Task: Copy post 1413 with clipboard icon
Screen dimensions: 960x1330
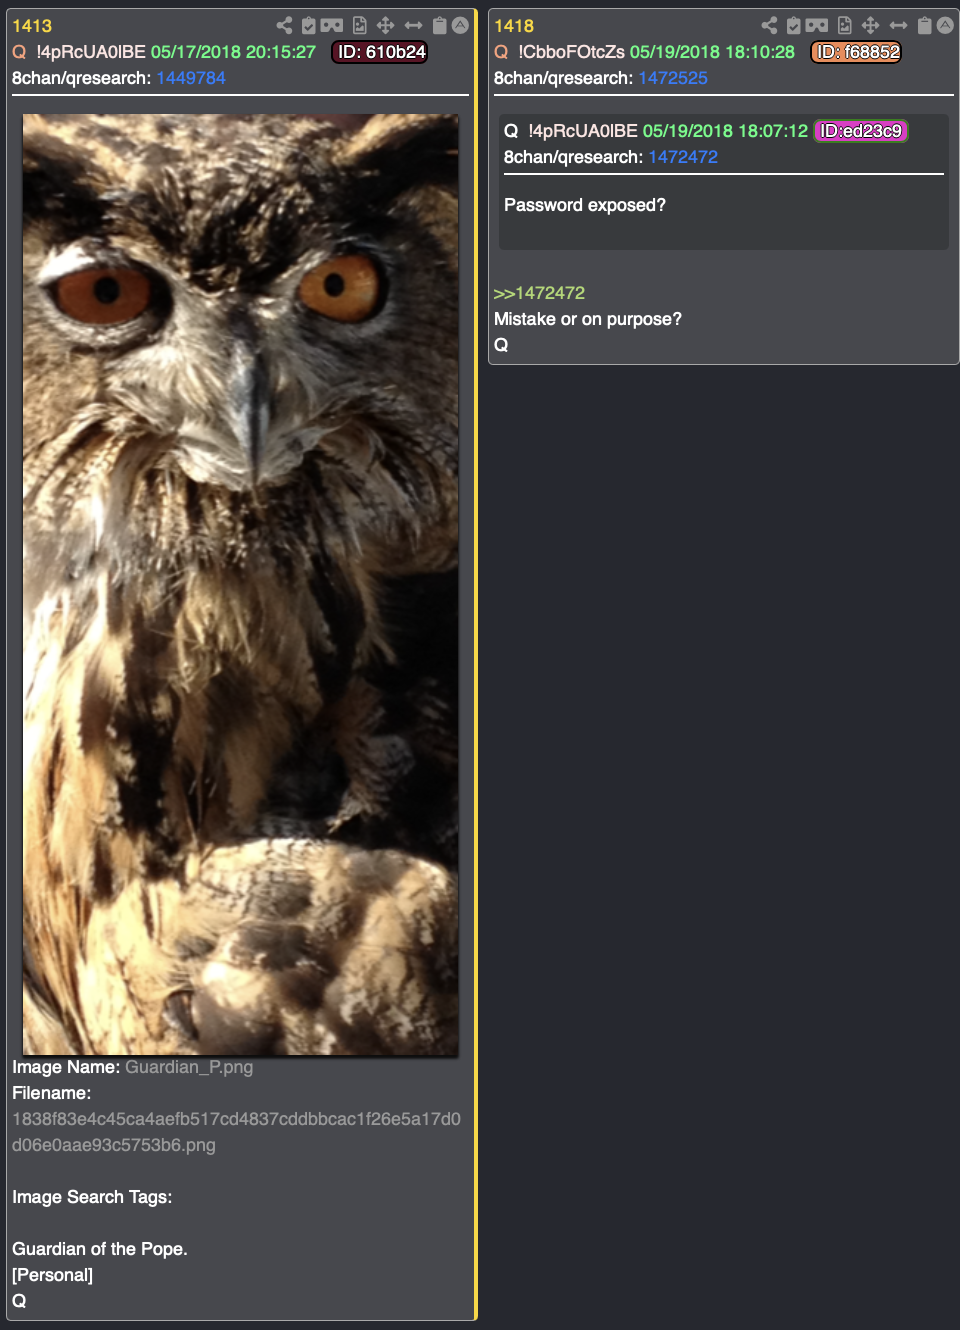Action: [x=440, y=25]
